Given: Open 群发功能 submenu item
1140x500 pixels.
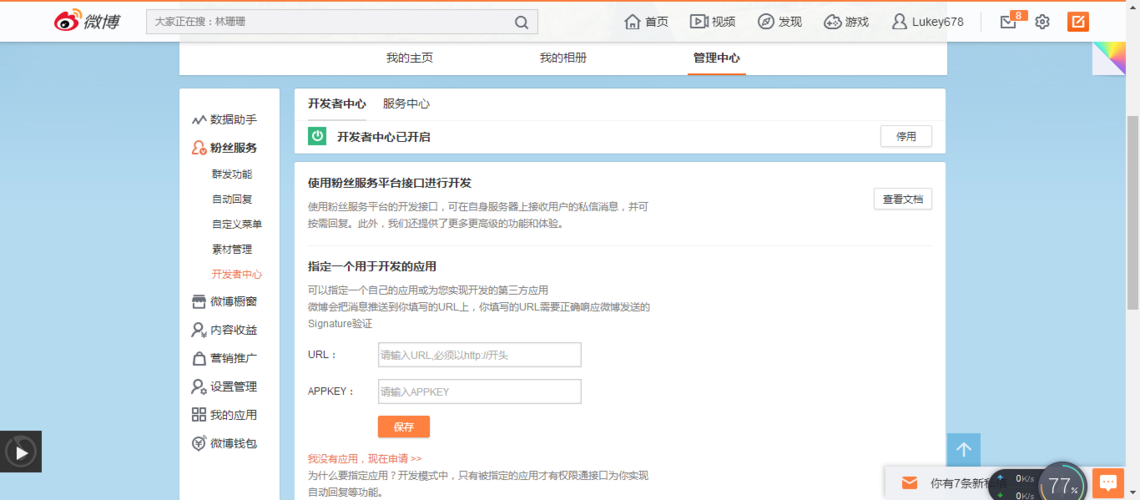Looking at the screenshot, I should click(232, 174).
